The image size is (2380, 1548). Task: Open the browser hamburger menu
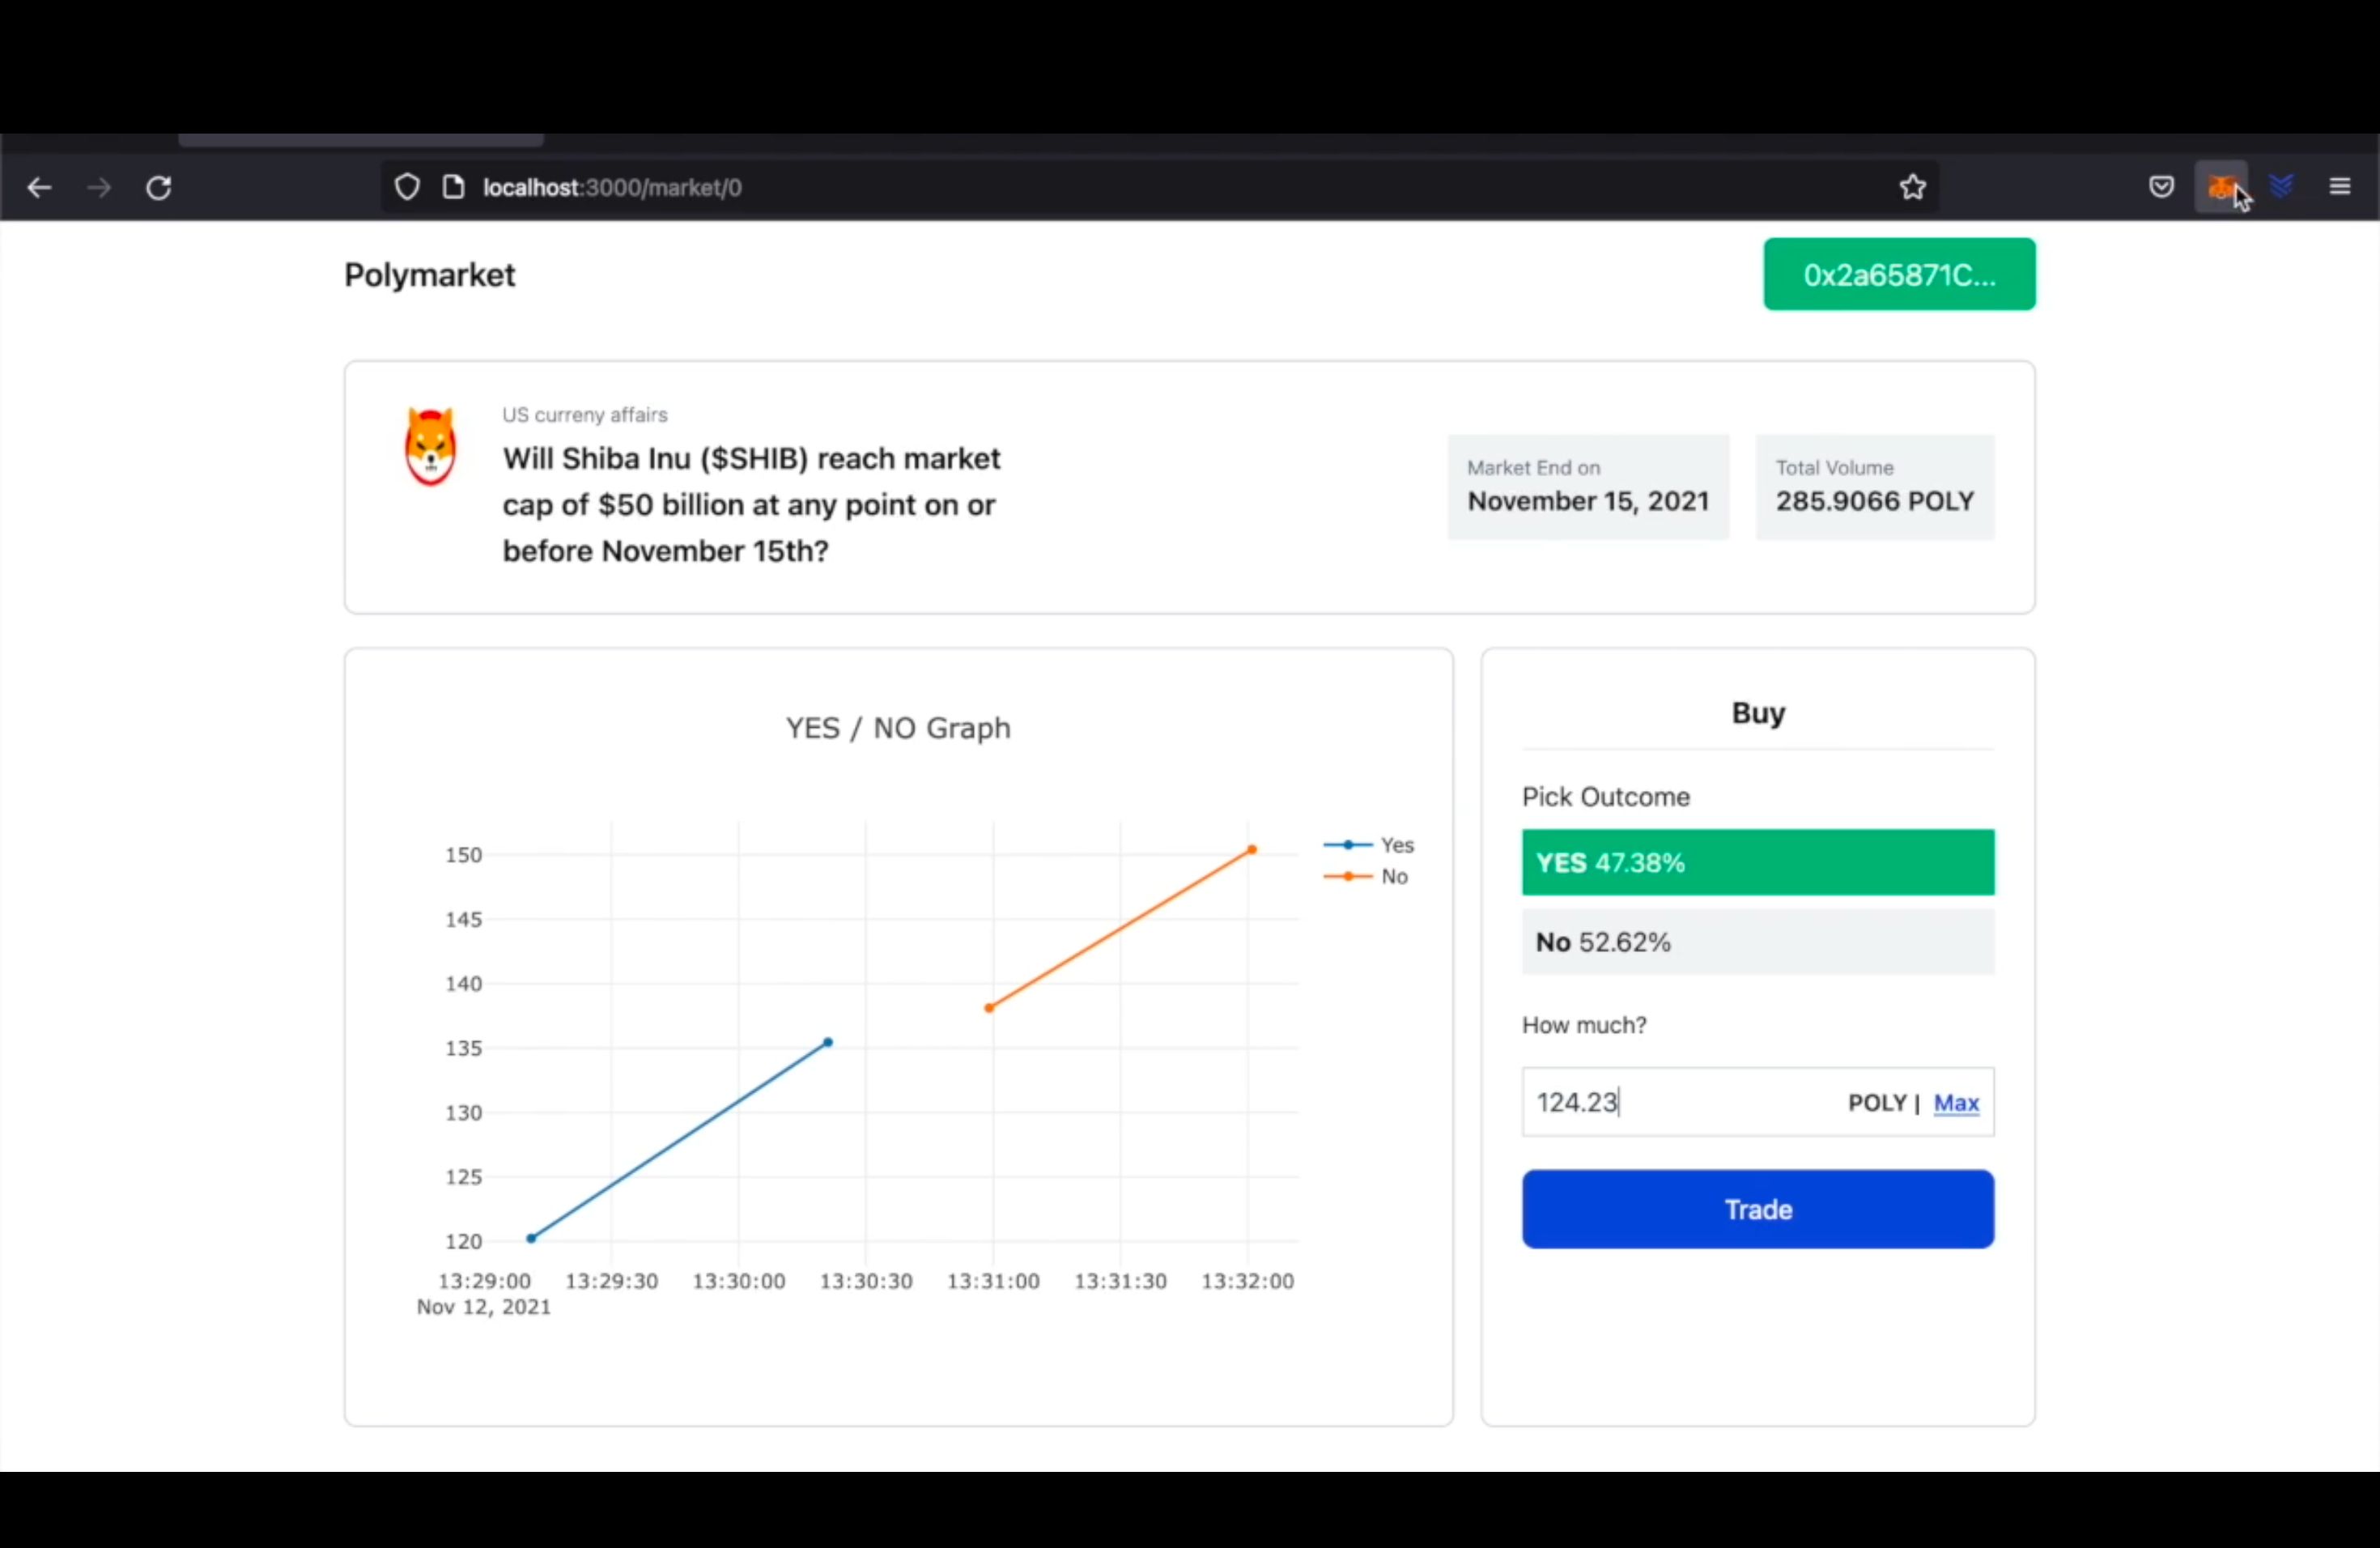coord(2339,186)
